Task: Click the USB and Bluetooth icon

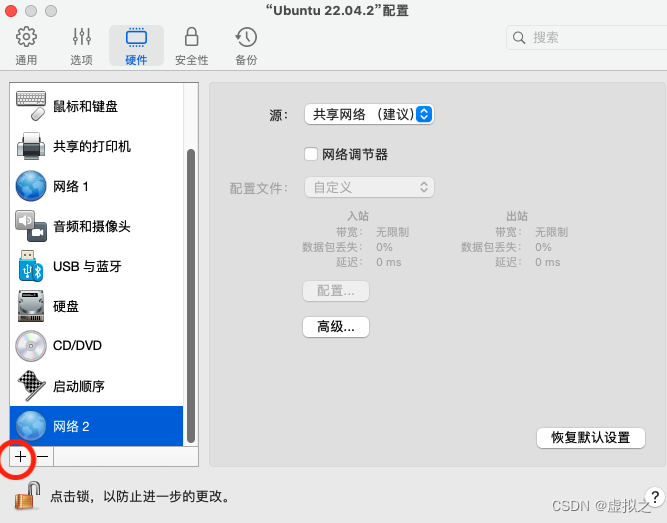Action: pyautogui.click(x=31, y=266)
